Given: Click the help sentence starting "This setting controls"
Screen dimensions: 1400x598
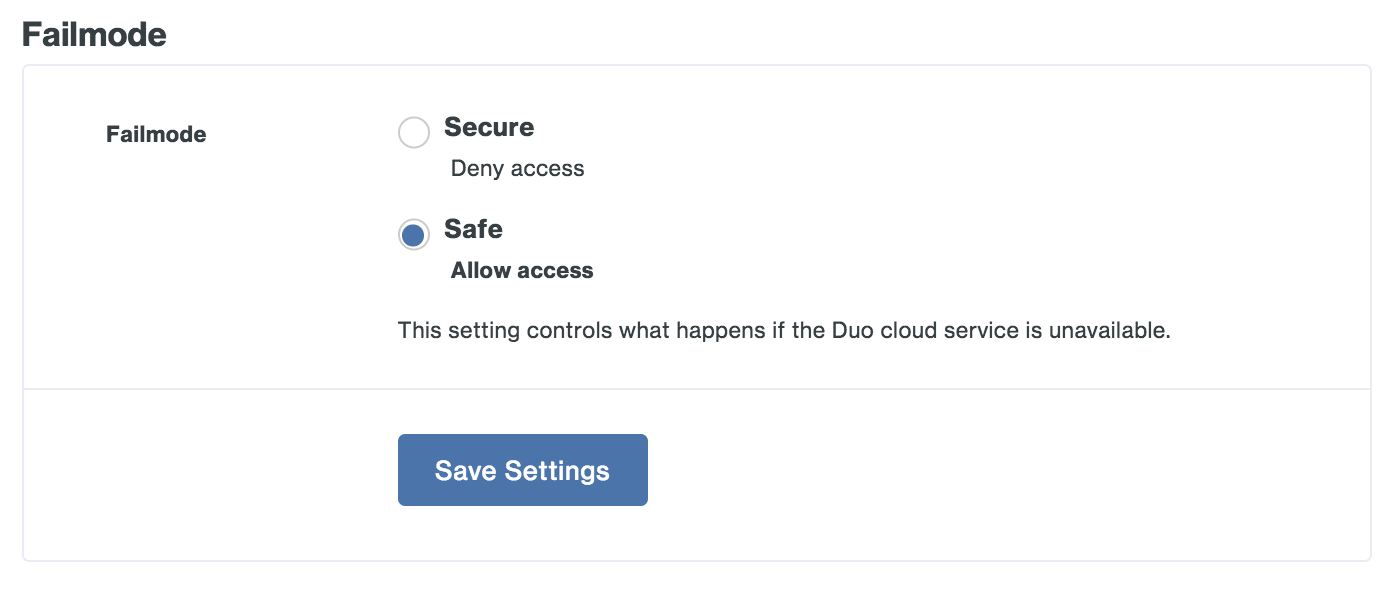Looking at the screenshot, I should (783, 330).
